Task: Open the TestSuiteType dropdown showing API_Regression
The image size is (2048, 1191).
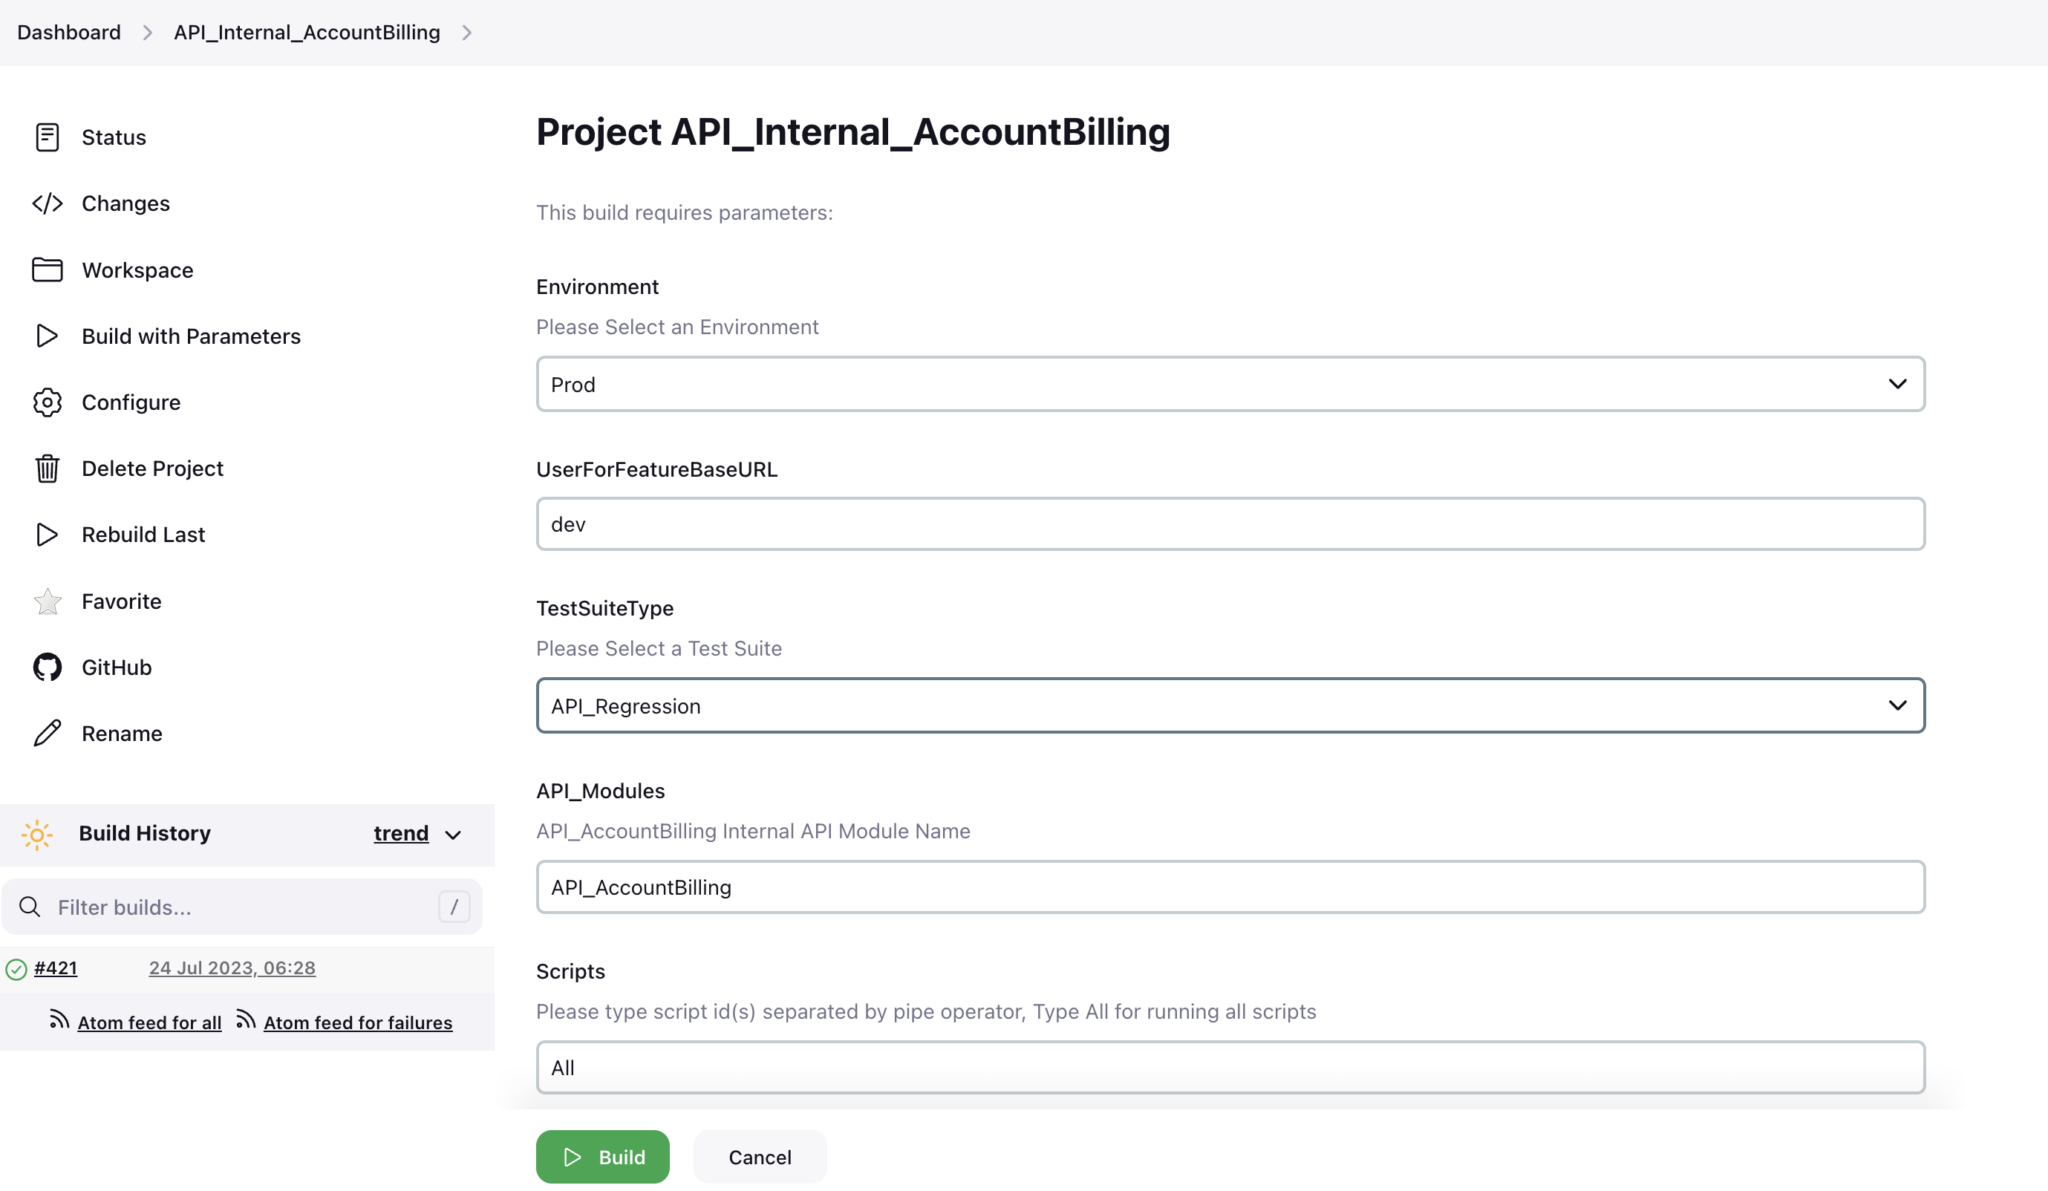Action: (x=1230, y=706)
